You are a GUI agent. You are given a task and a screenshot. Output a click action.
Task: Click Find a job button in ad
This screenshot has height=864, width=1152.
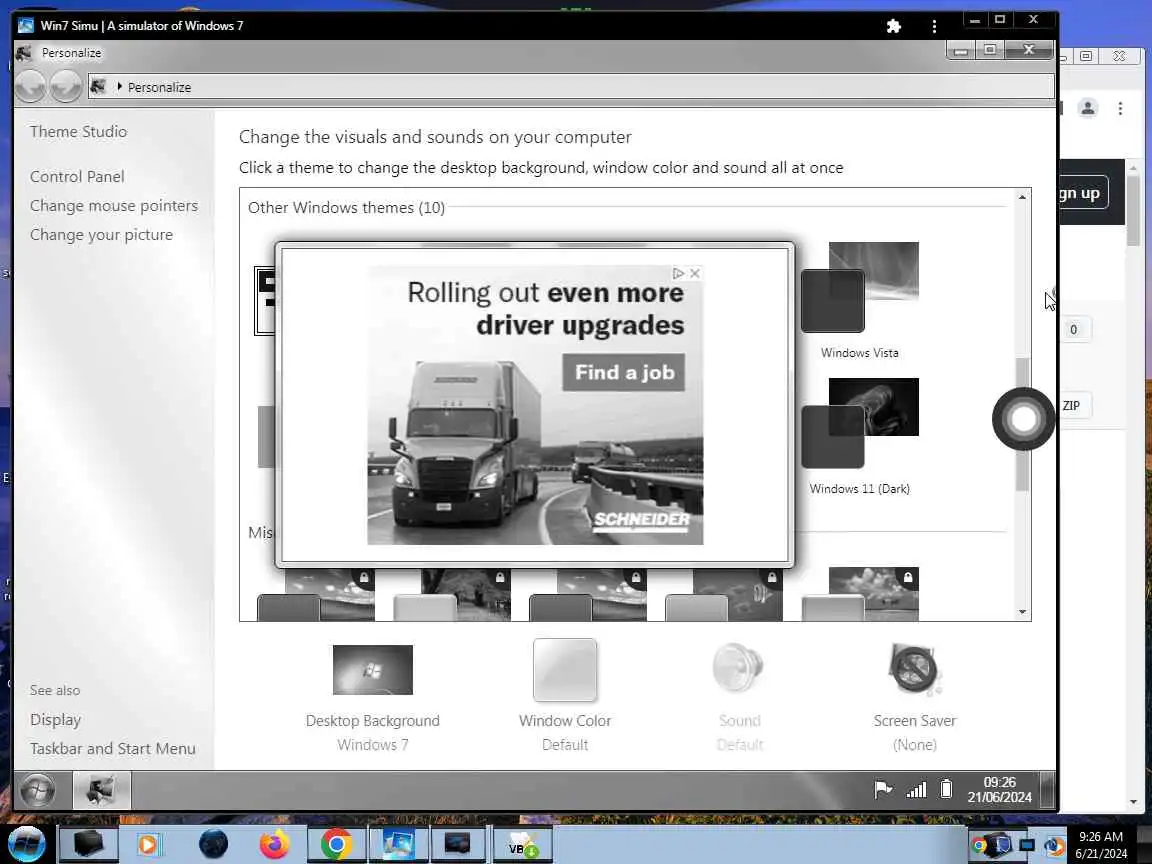(624, 372)
